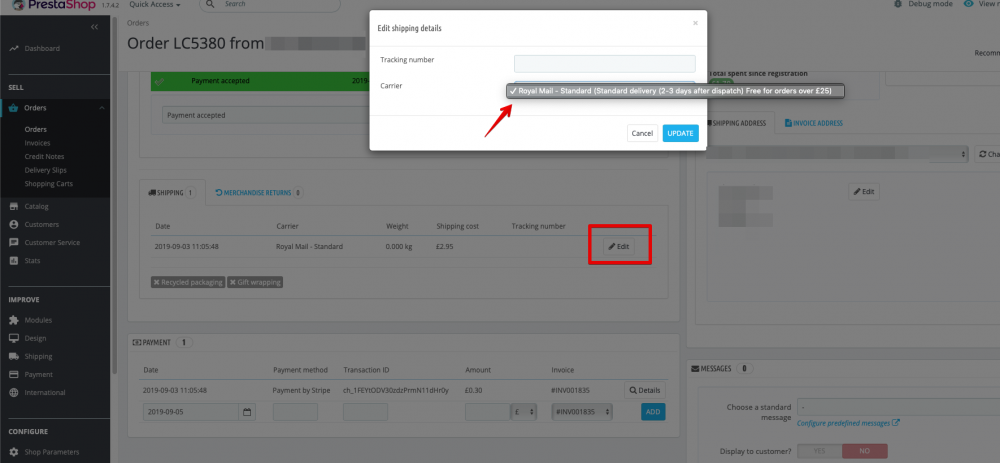
Task: Click Edit in the Royal Mail shipping row
Action: click(619, 246)
